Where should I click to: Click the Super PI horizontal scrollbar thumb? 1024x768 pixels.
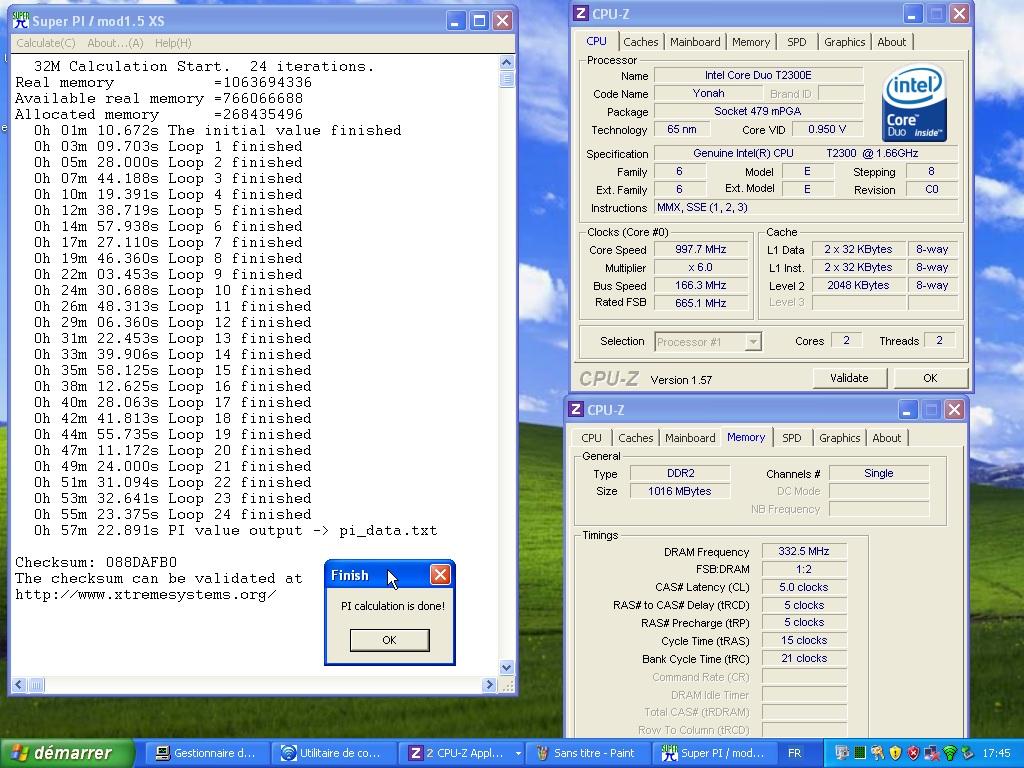pyautogui.click(x=36, y=684)
